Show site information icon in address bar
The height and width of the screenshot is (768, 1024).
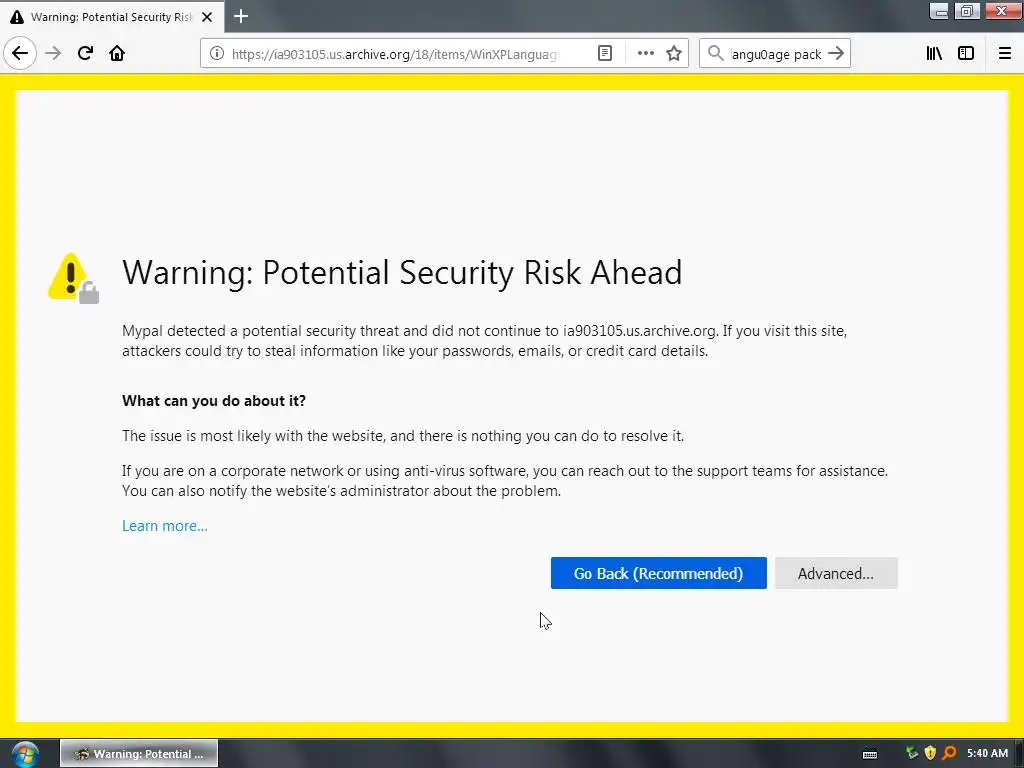click(x=217, y=54)
